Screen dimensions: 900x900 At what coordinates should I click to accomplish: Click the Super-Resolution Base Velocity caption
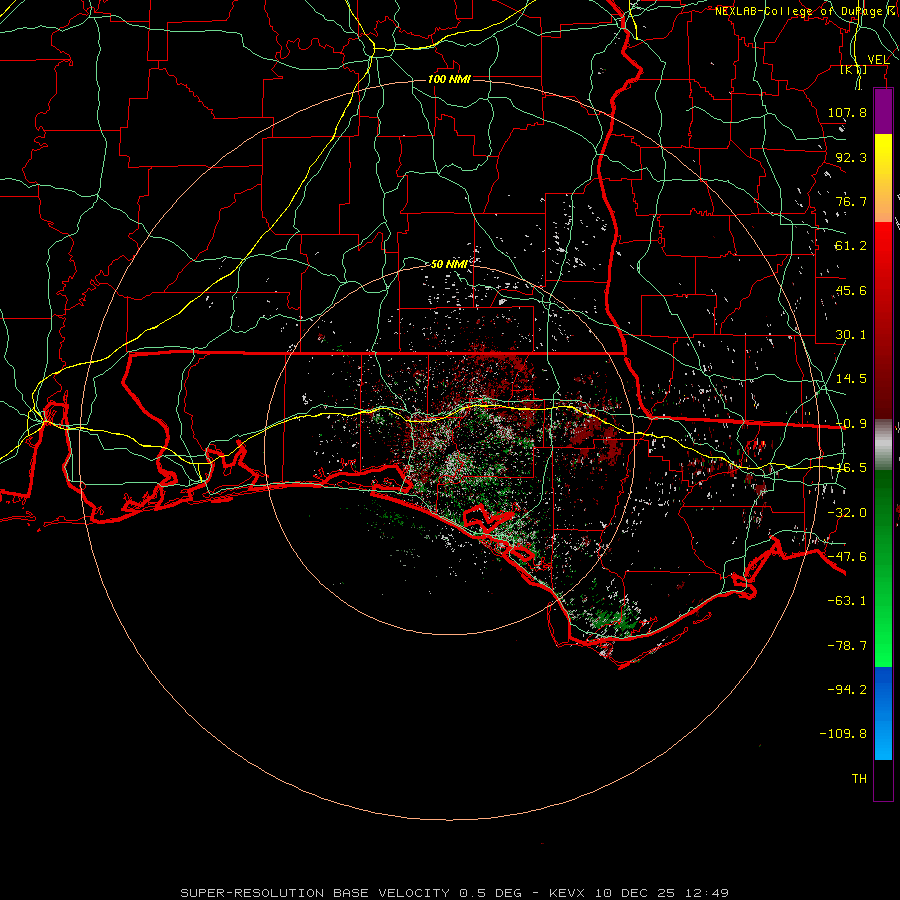pyautogui.click(x=454, y=893)
